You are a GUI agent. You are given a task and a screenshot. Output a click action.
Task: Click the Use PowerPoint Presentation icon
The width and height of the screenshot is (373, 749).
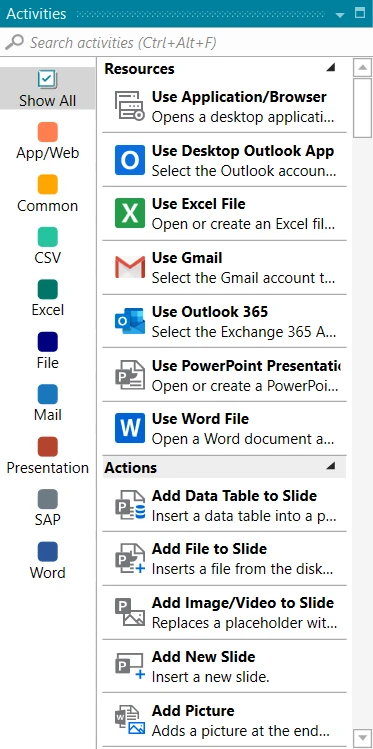130,374
